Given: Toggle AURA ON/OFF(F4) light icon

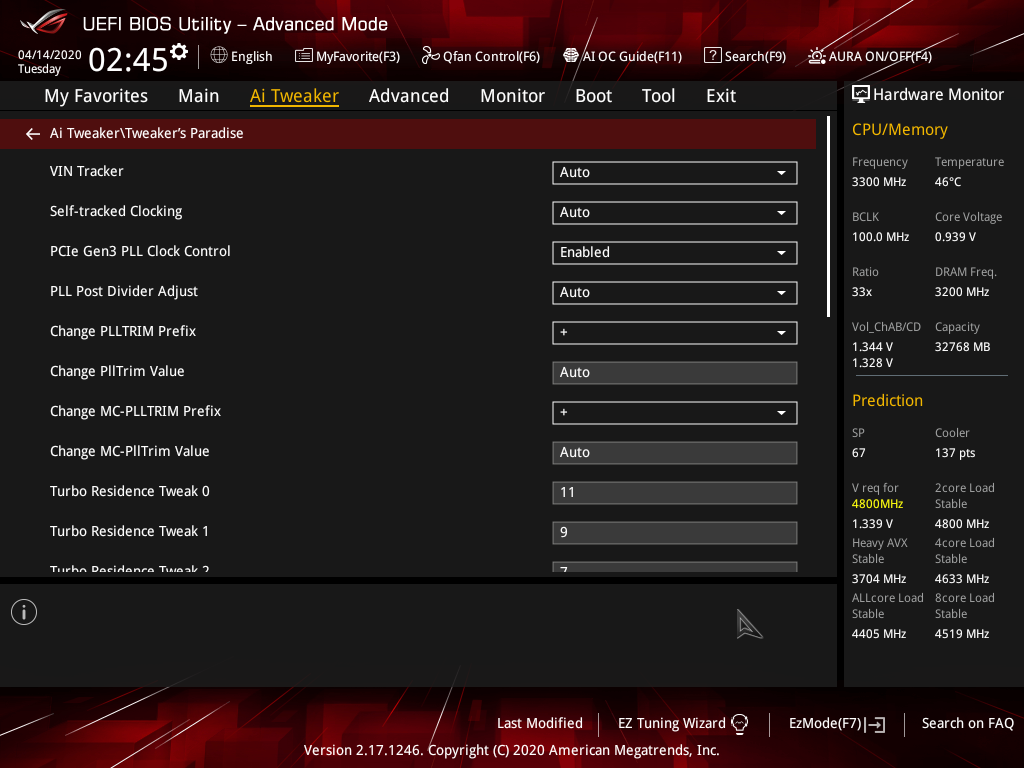Looking at the screenshot, I should pyautogui.click(x=816, y=56).
